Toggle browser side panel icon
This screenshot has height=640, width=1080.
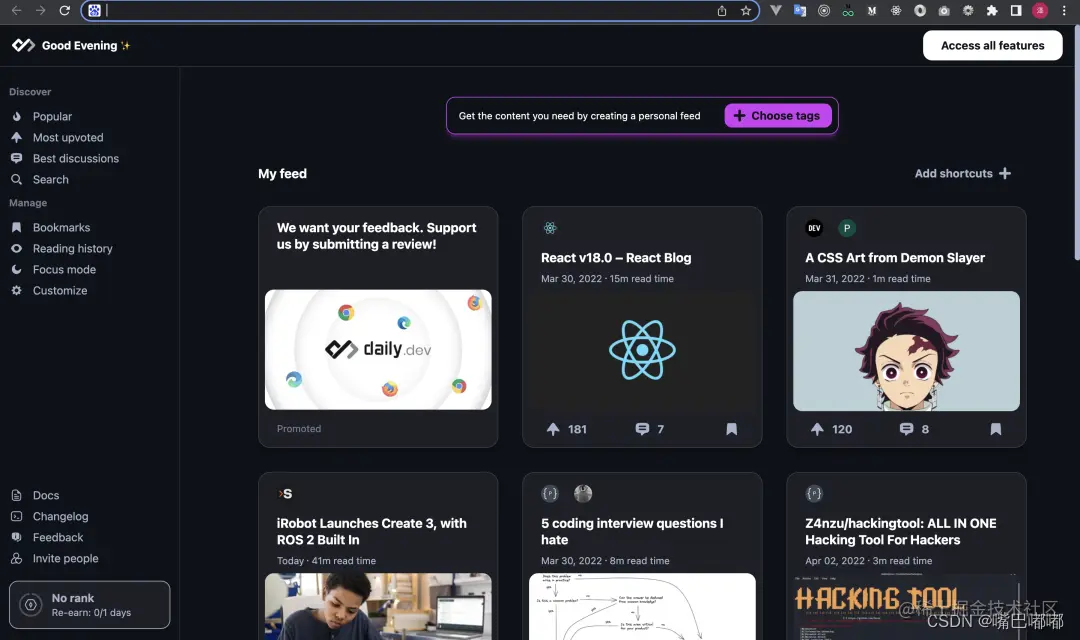[x=1016, y=10]
